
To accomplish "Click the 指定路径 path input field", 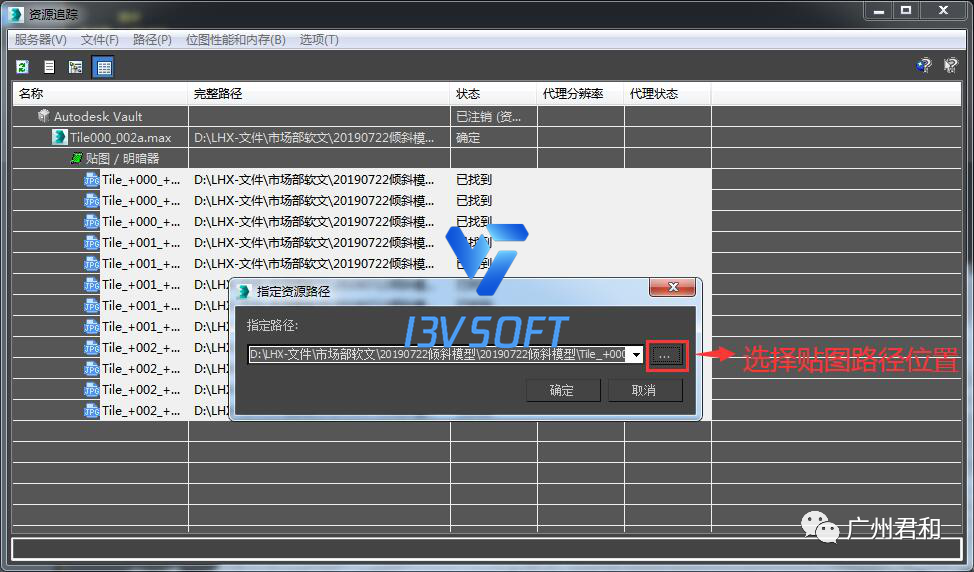I will (x=438, y=355).
